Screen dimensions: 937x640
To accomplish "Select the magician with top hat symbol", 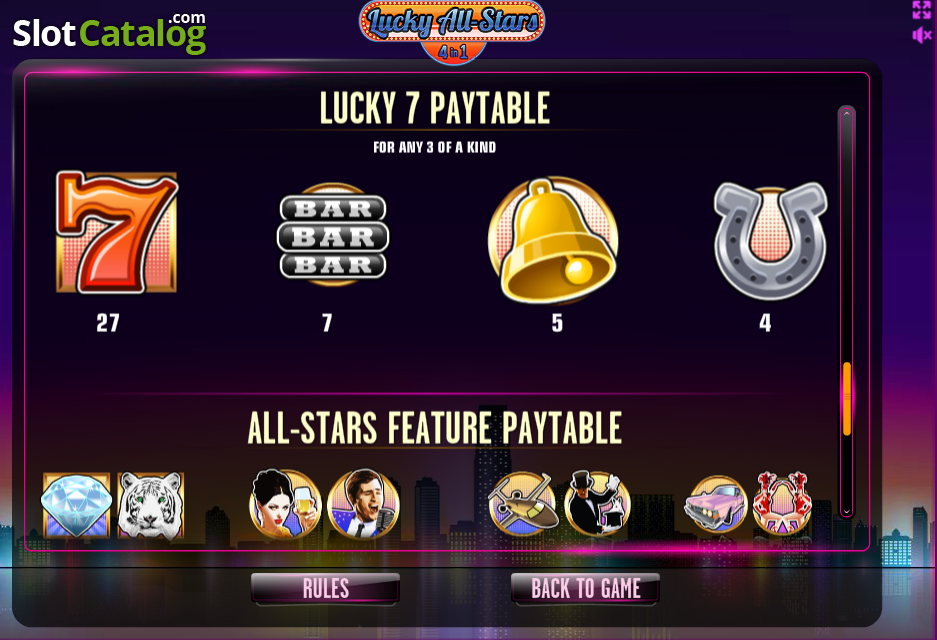I will point(597,503).
